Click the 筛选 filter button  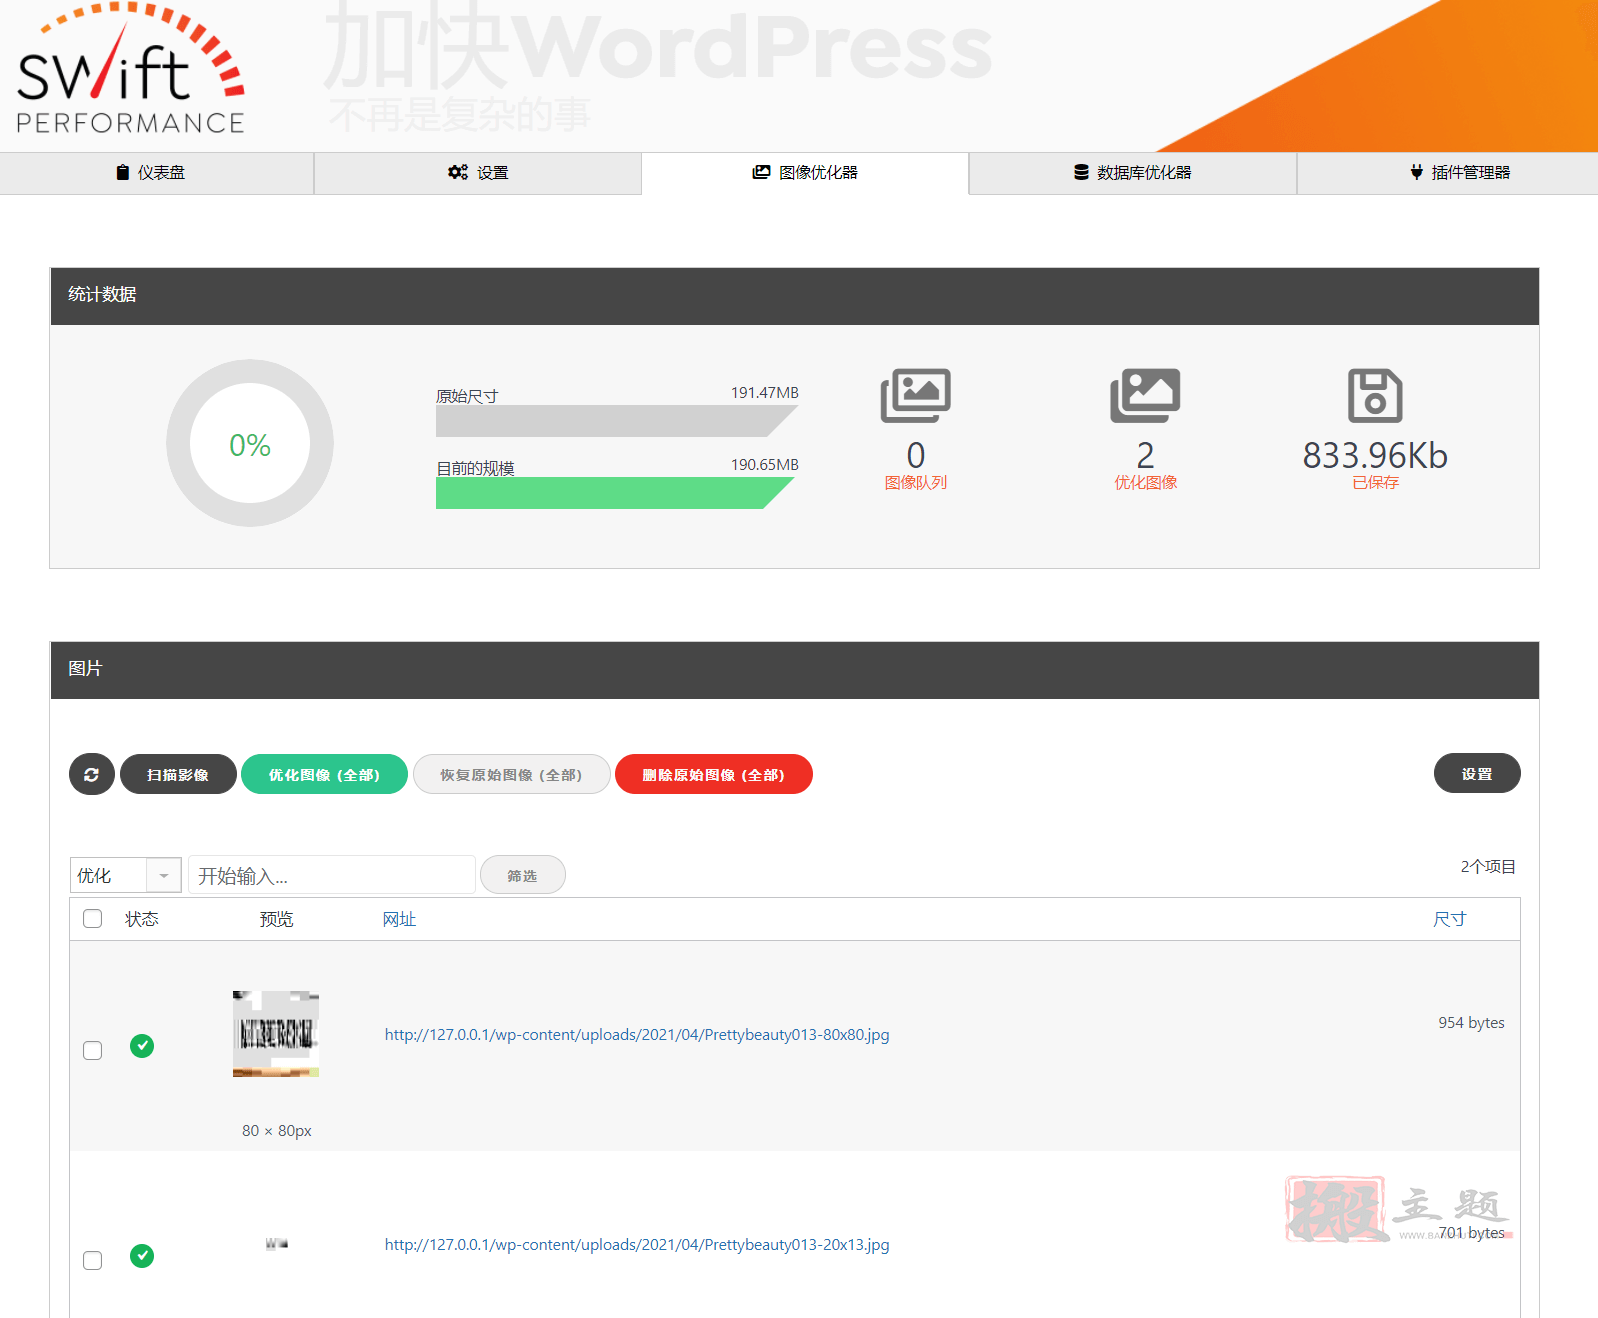[x=522, y=875]
